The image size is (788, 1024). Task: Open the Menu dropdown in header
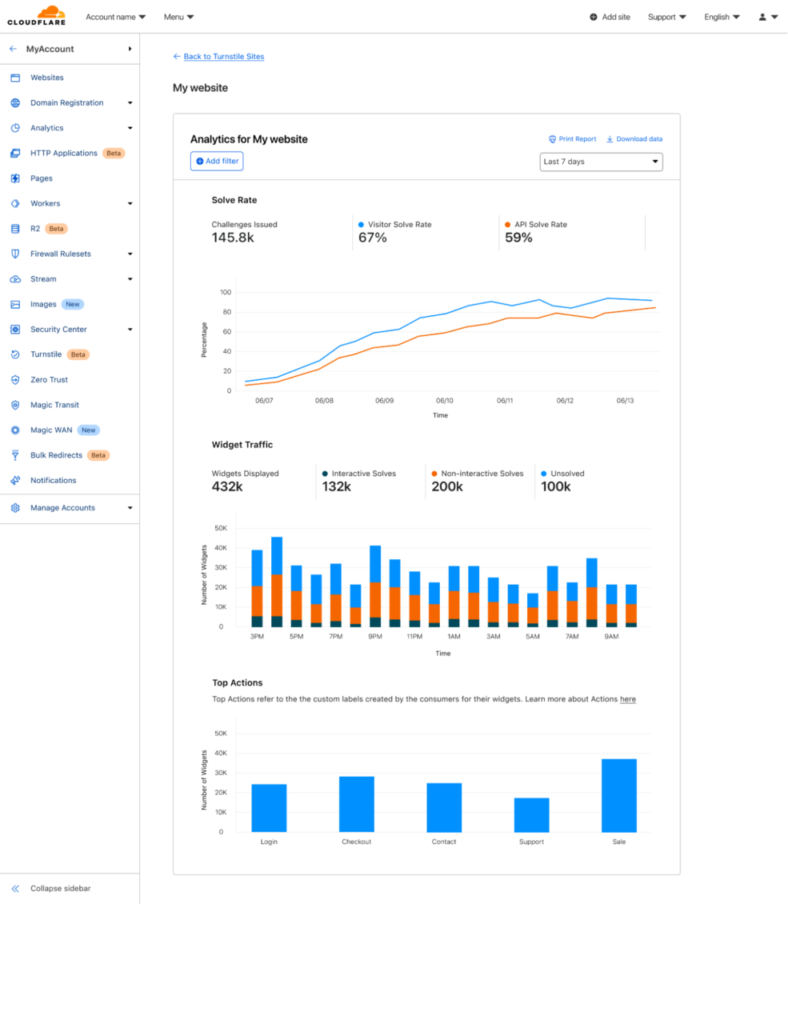(x=178, y=17)
